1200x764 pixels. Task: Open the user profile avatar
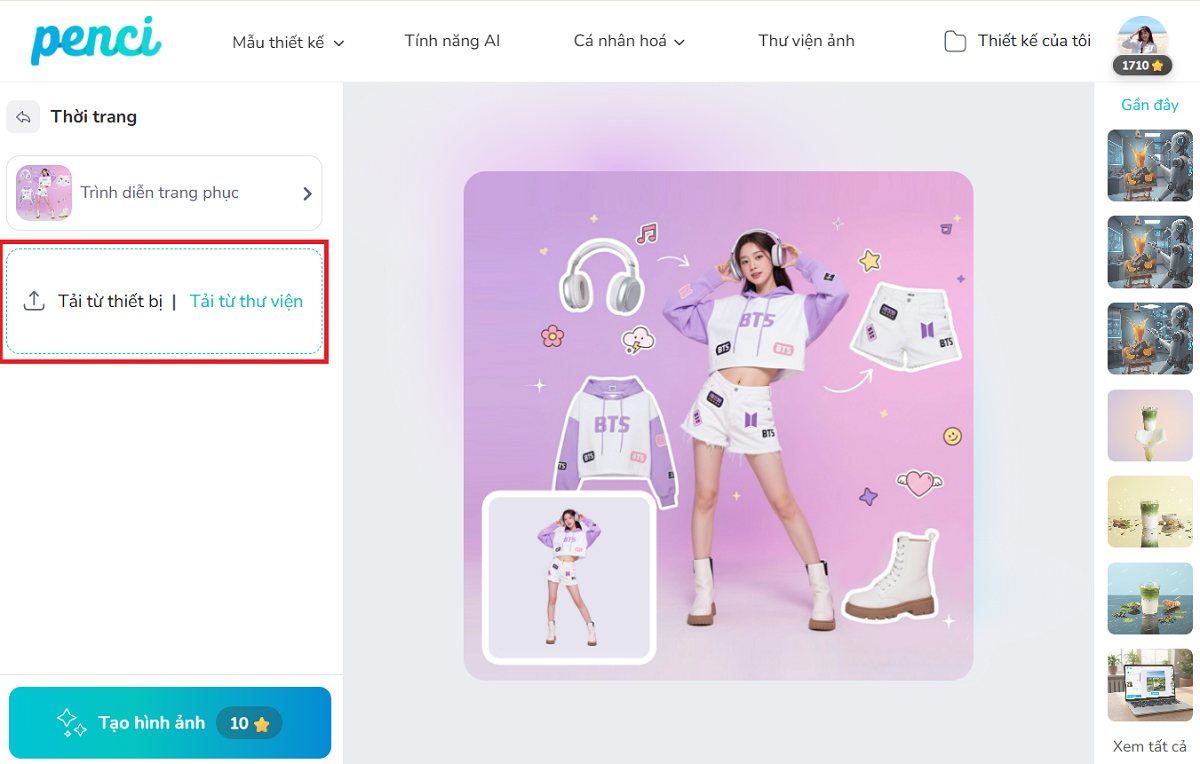[1142, 38]
